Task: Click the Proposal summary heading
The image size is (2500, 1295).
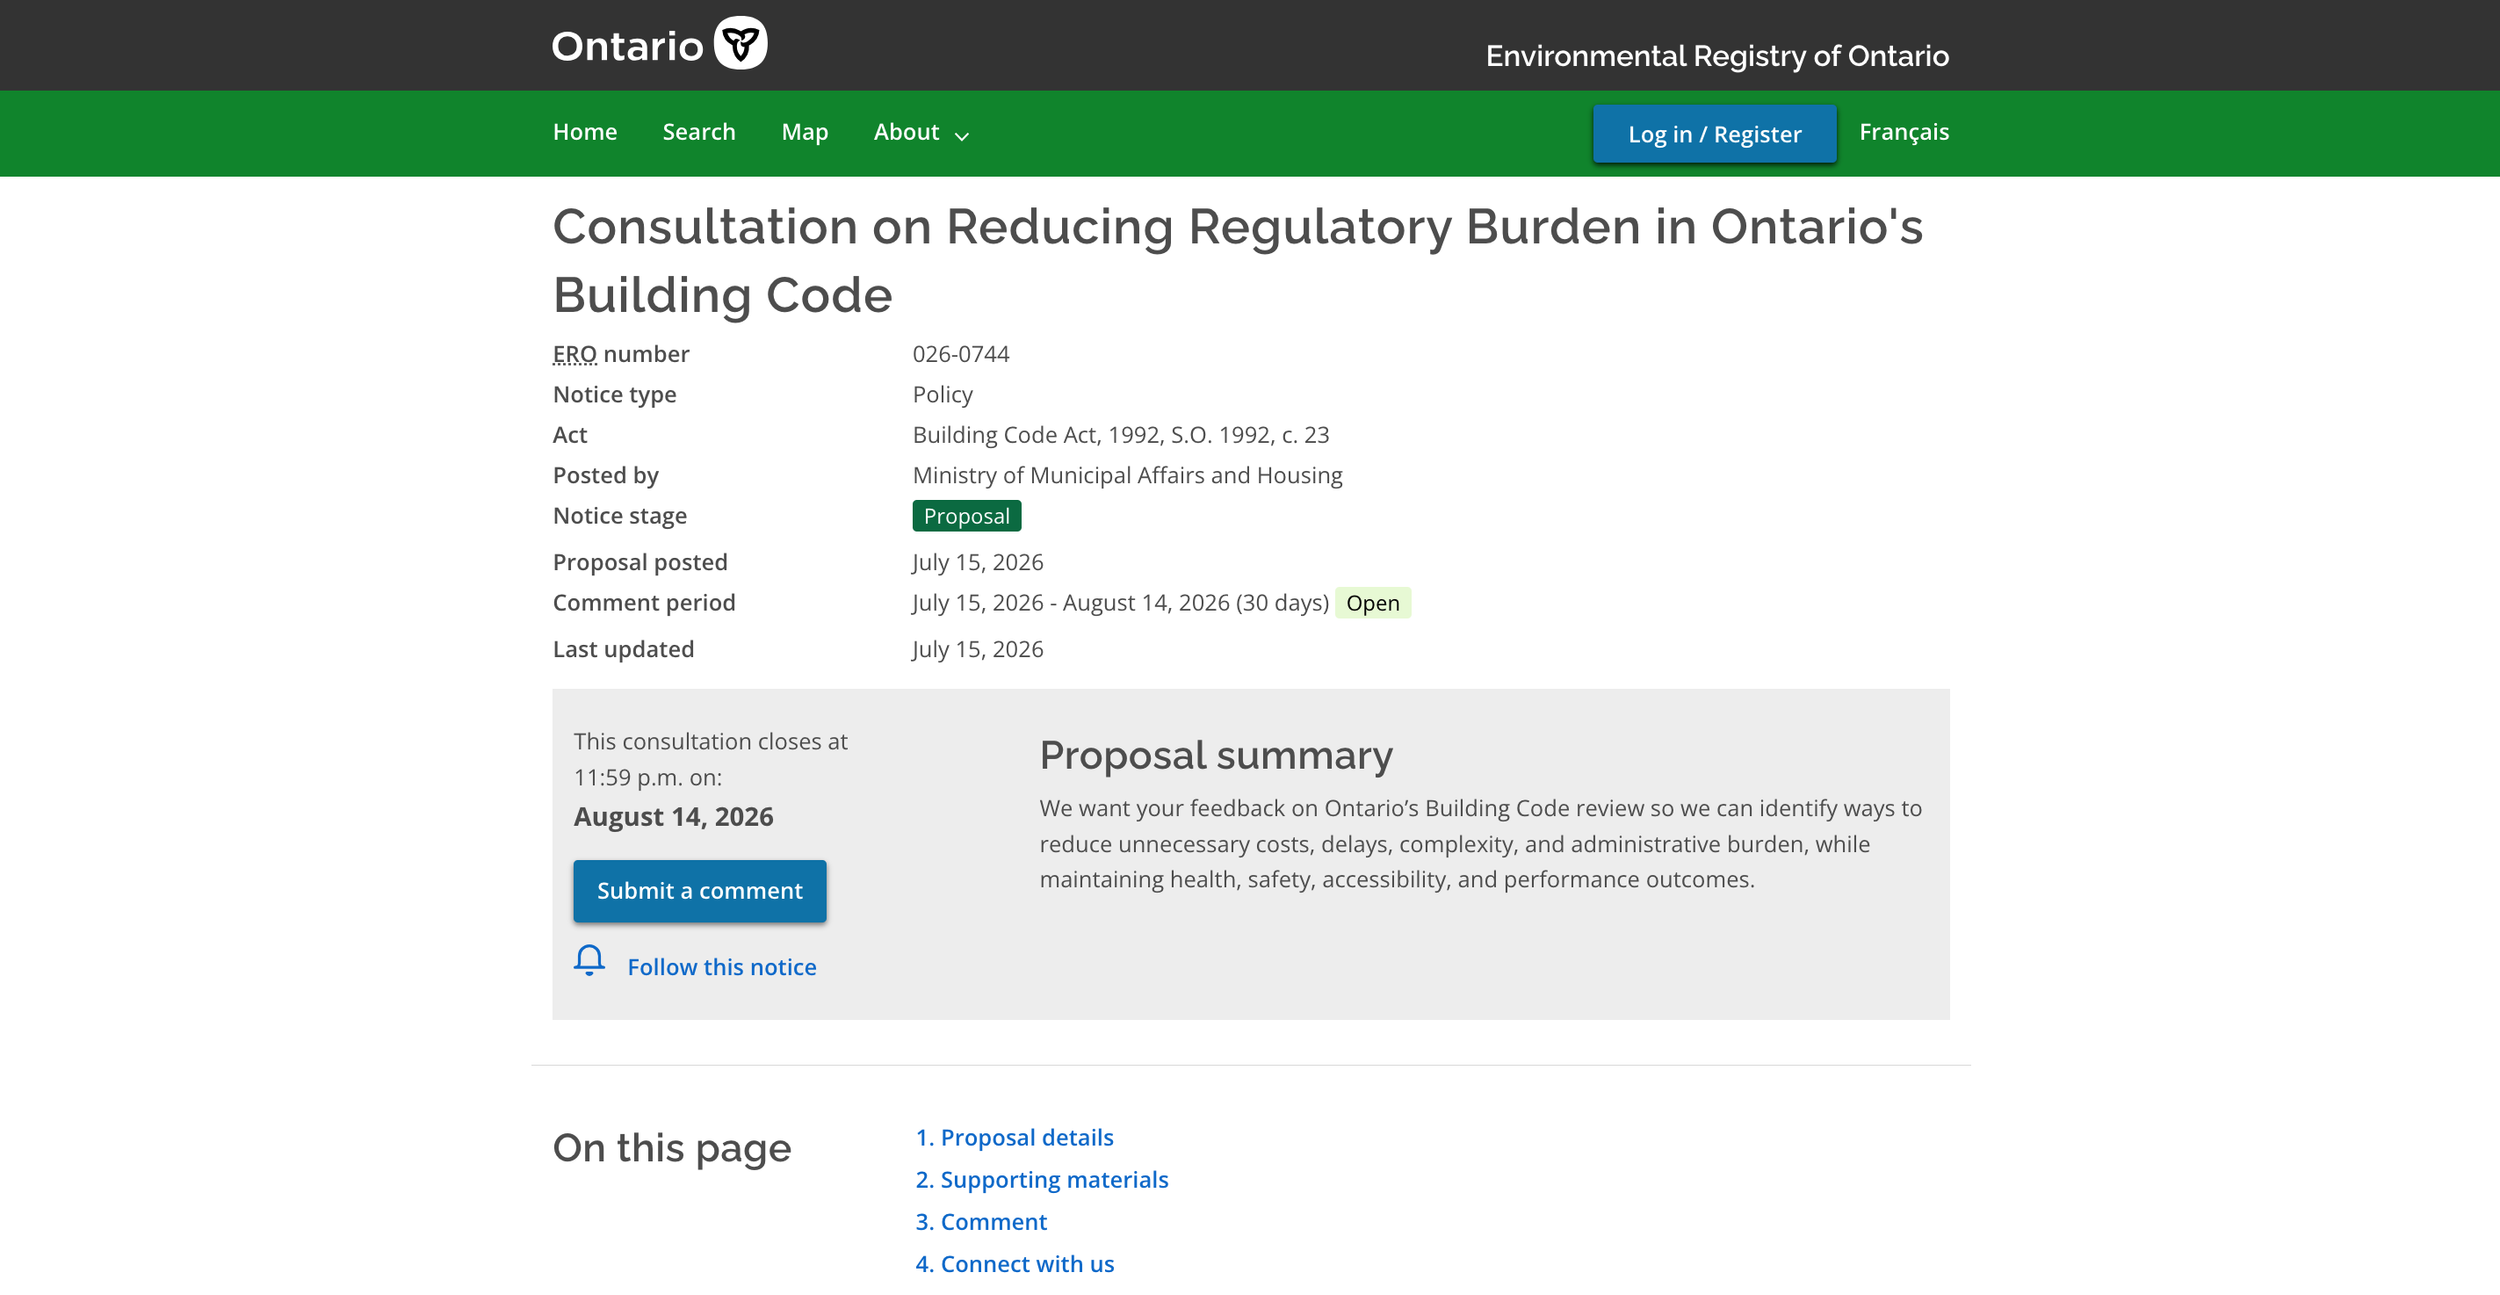Action: click(x=1215, y=755)
